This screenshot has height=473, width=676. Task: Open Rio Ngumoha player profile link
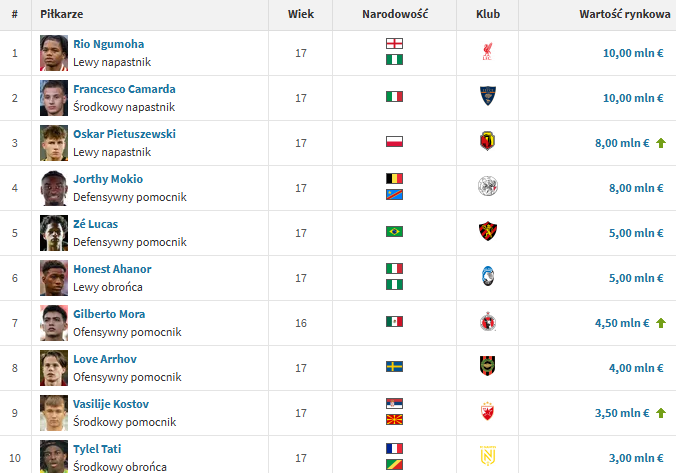coord(108,44)
